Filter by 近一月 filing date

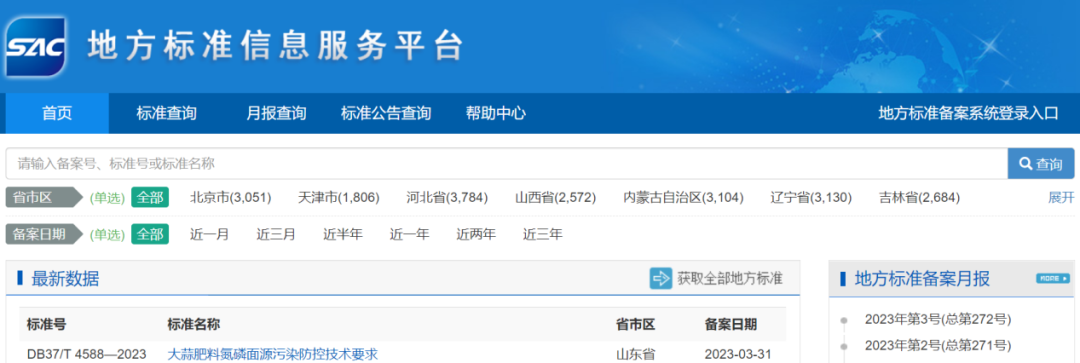(x=209, y=234)
